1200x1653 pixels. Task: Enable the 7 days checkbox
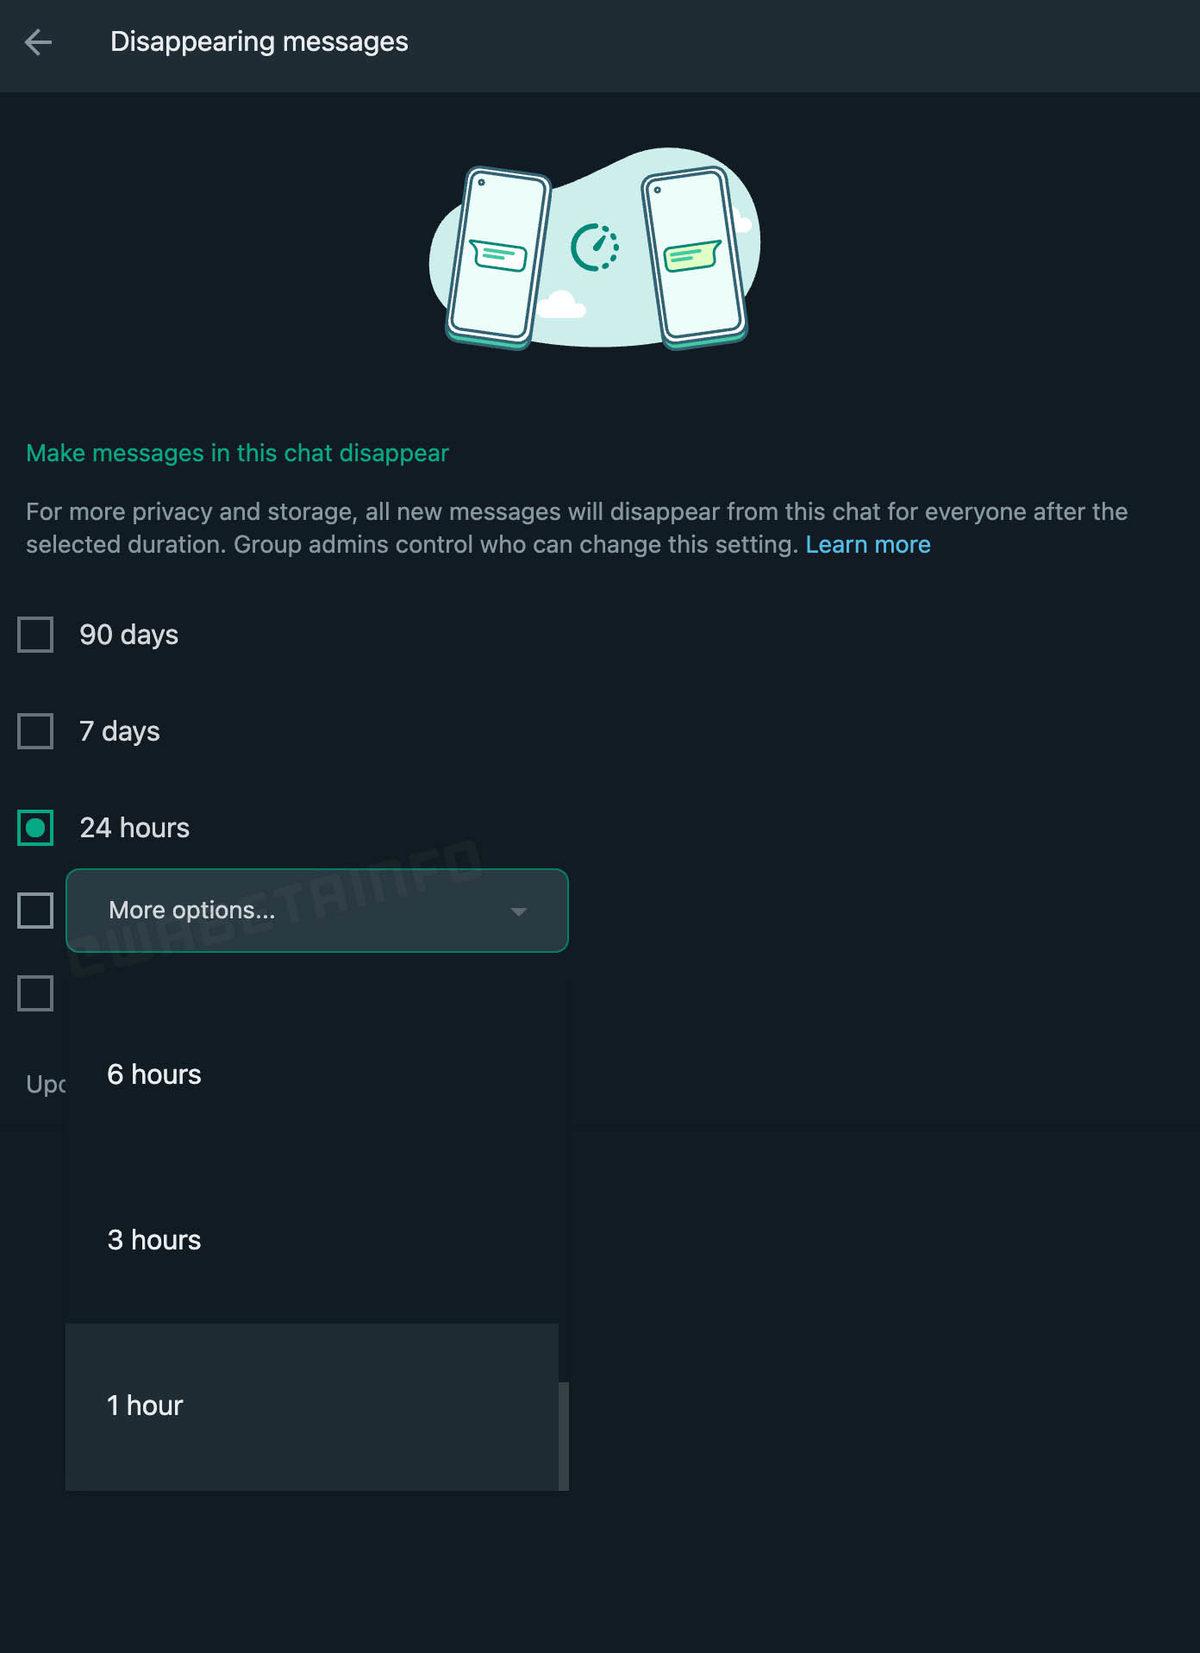(36, 731)
